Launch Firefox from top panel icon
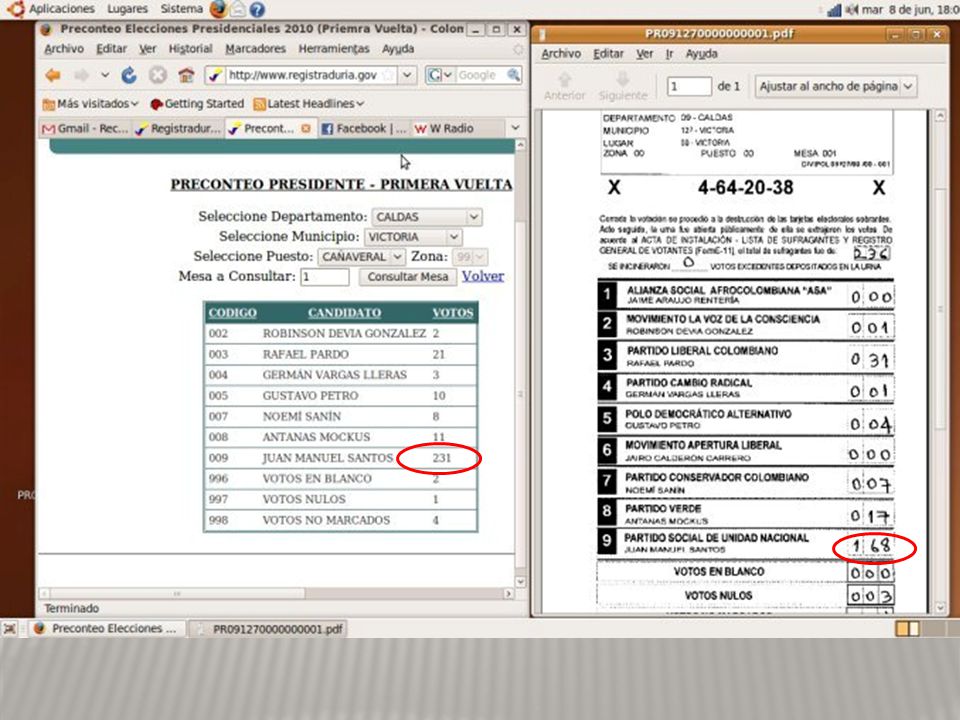 click(218, 9)
